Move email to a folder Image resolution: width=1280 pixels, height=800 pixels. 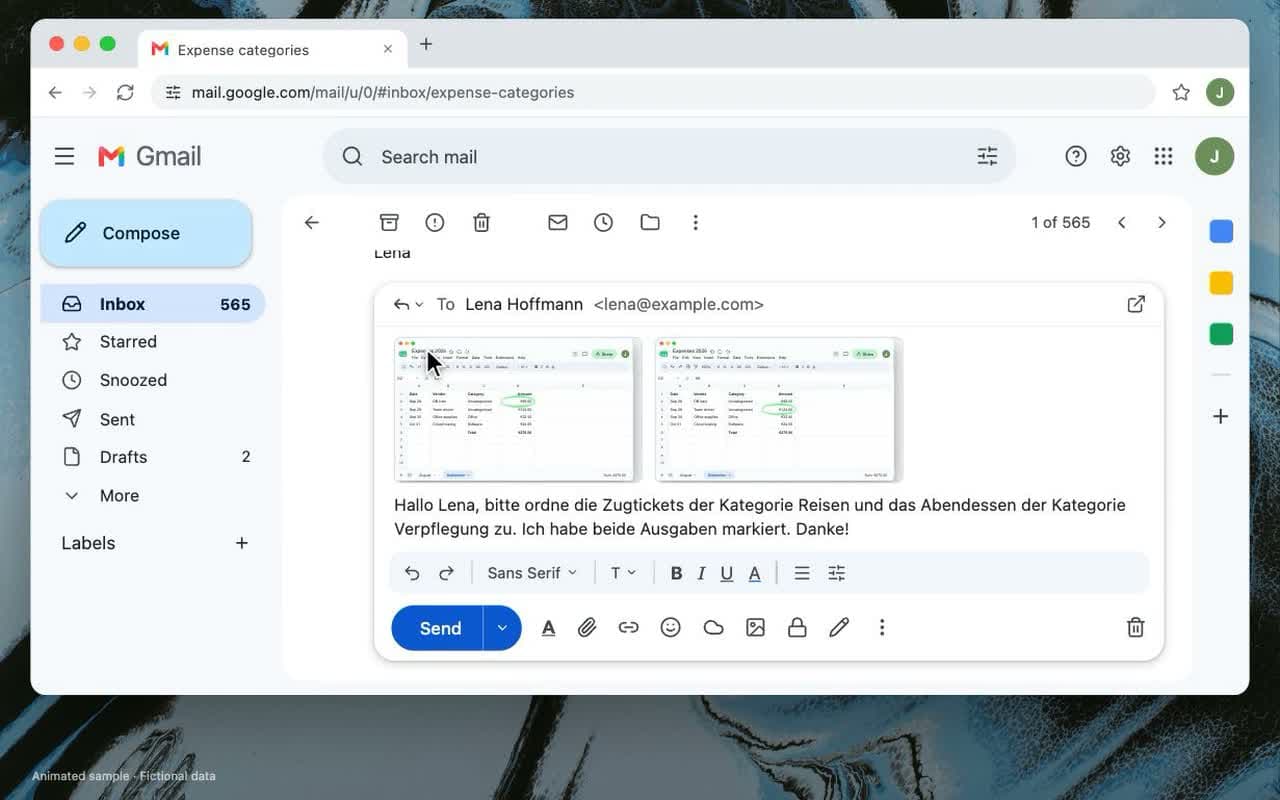pos(650,222)
